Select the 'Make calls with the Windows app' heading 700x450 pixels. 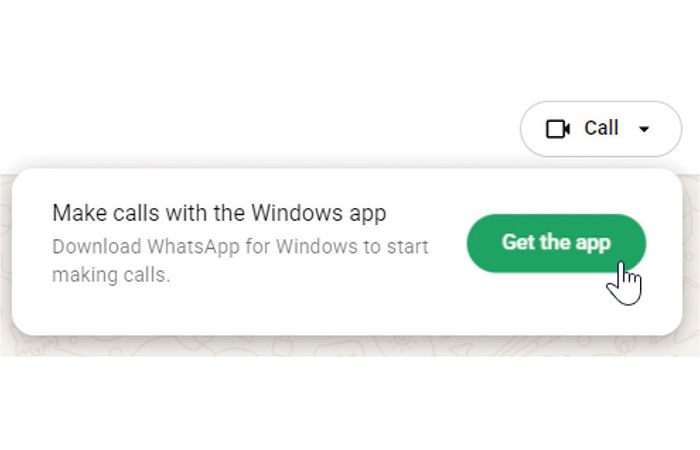(x=219, y=213)
